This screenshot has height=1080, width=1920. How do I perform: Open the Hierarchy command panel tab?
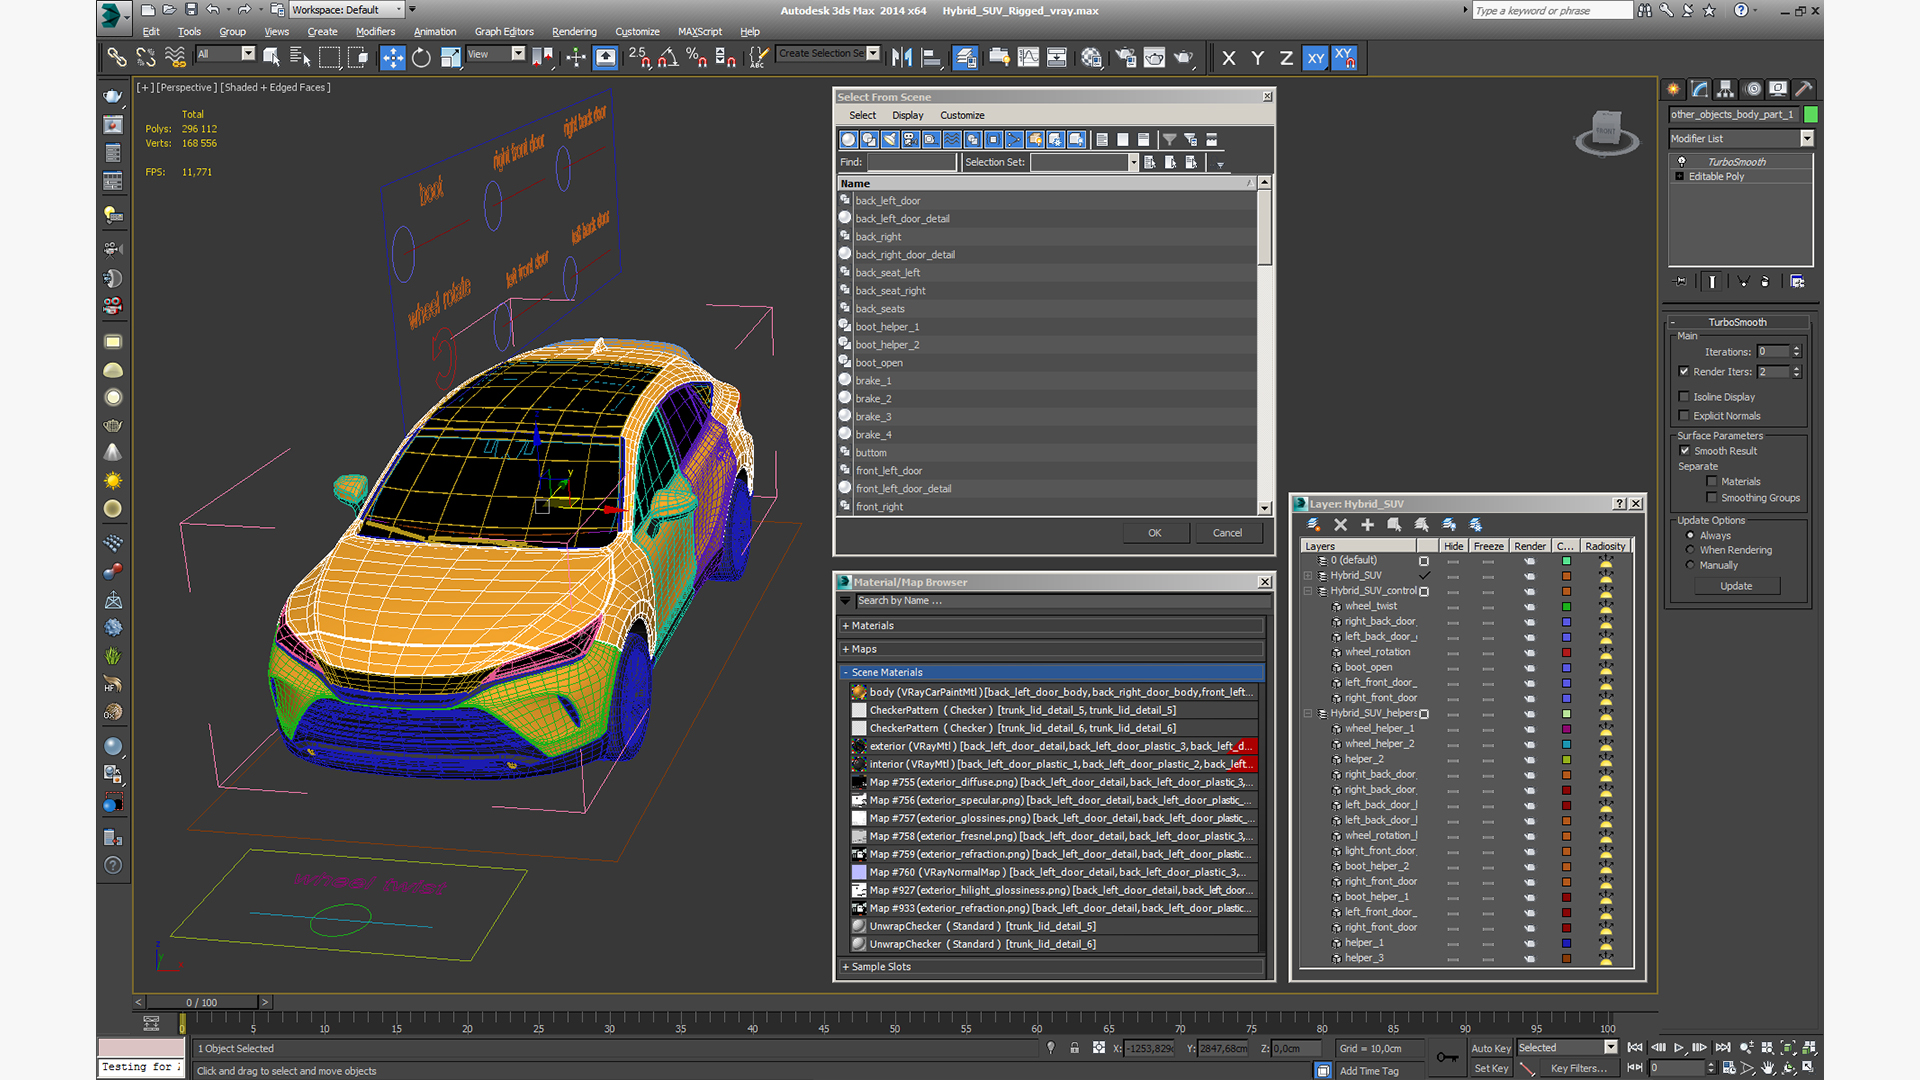[x=1725, y=89]
